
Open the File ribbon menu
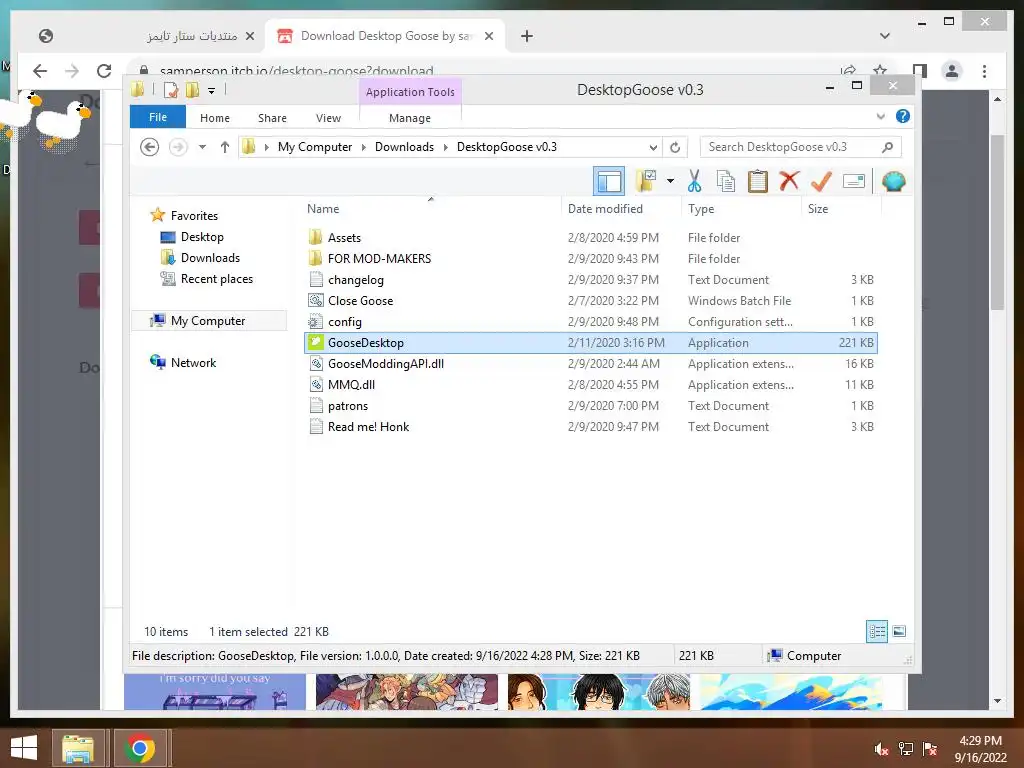(158, 117)
